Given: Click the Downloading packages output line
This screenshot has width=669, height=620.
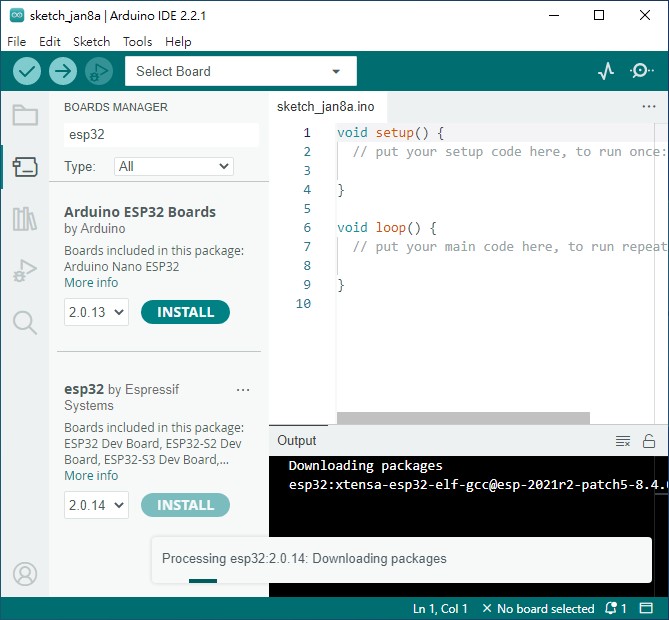Looking at the screenshot, I should pyautogui.click(x=366, y=465).
